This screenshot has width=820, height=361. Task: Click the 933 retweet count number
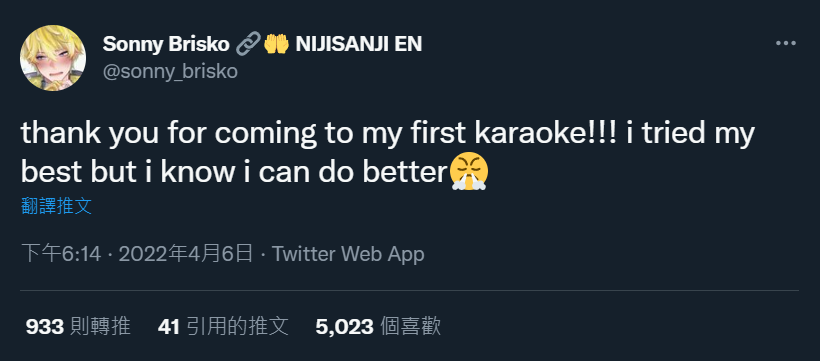click(x=44, y=327)
